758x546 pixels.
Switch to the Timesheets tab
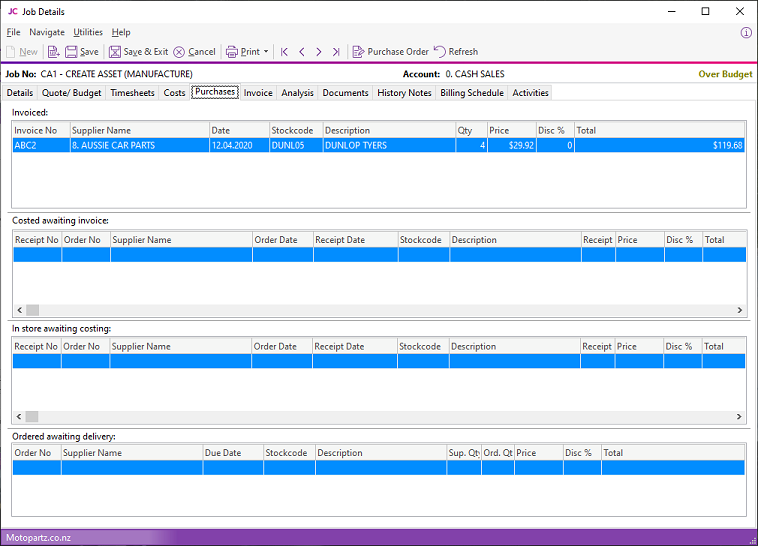(133, 93)
